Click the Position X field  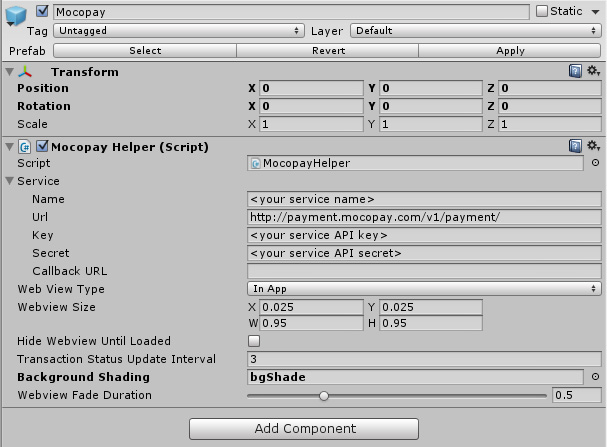tap(311, 88)
